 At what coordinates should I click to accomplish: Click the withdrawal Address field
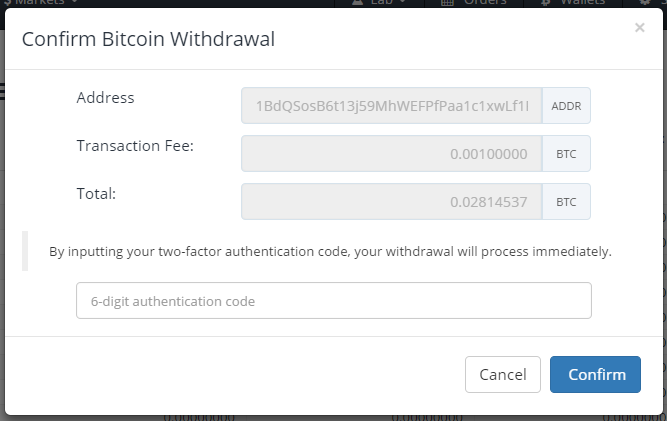point(391,105)
